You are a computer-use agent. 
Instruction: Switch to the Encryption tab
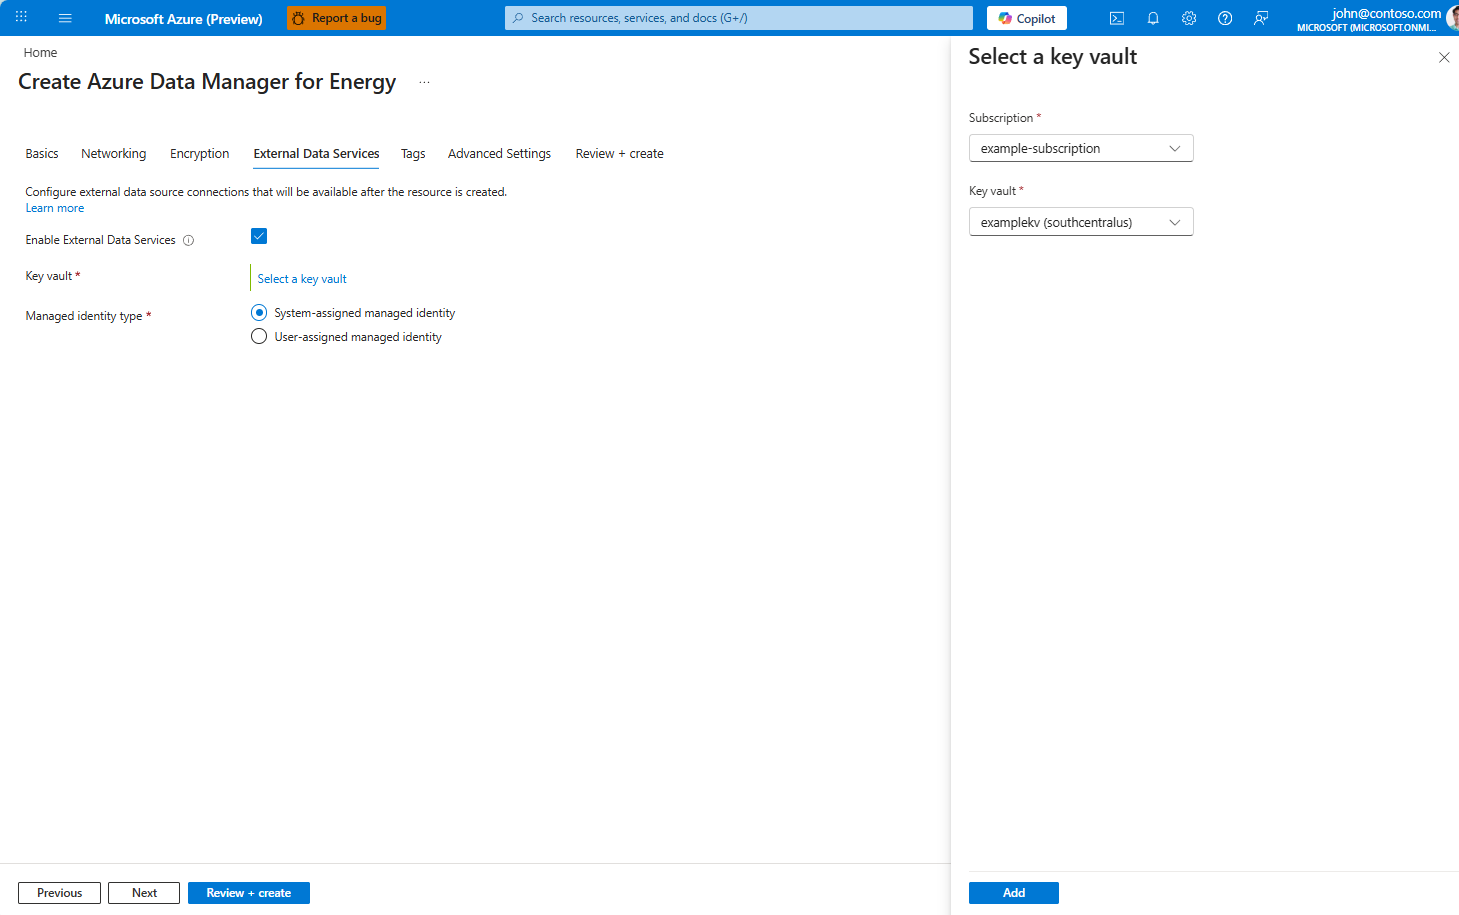pyautogui.click(x=199, y=153)
